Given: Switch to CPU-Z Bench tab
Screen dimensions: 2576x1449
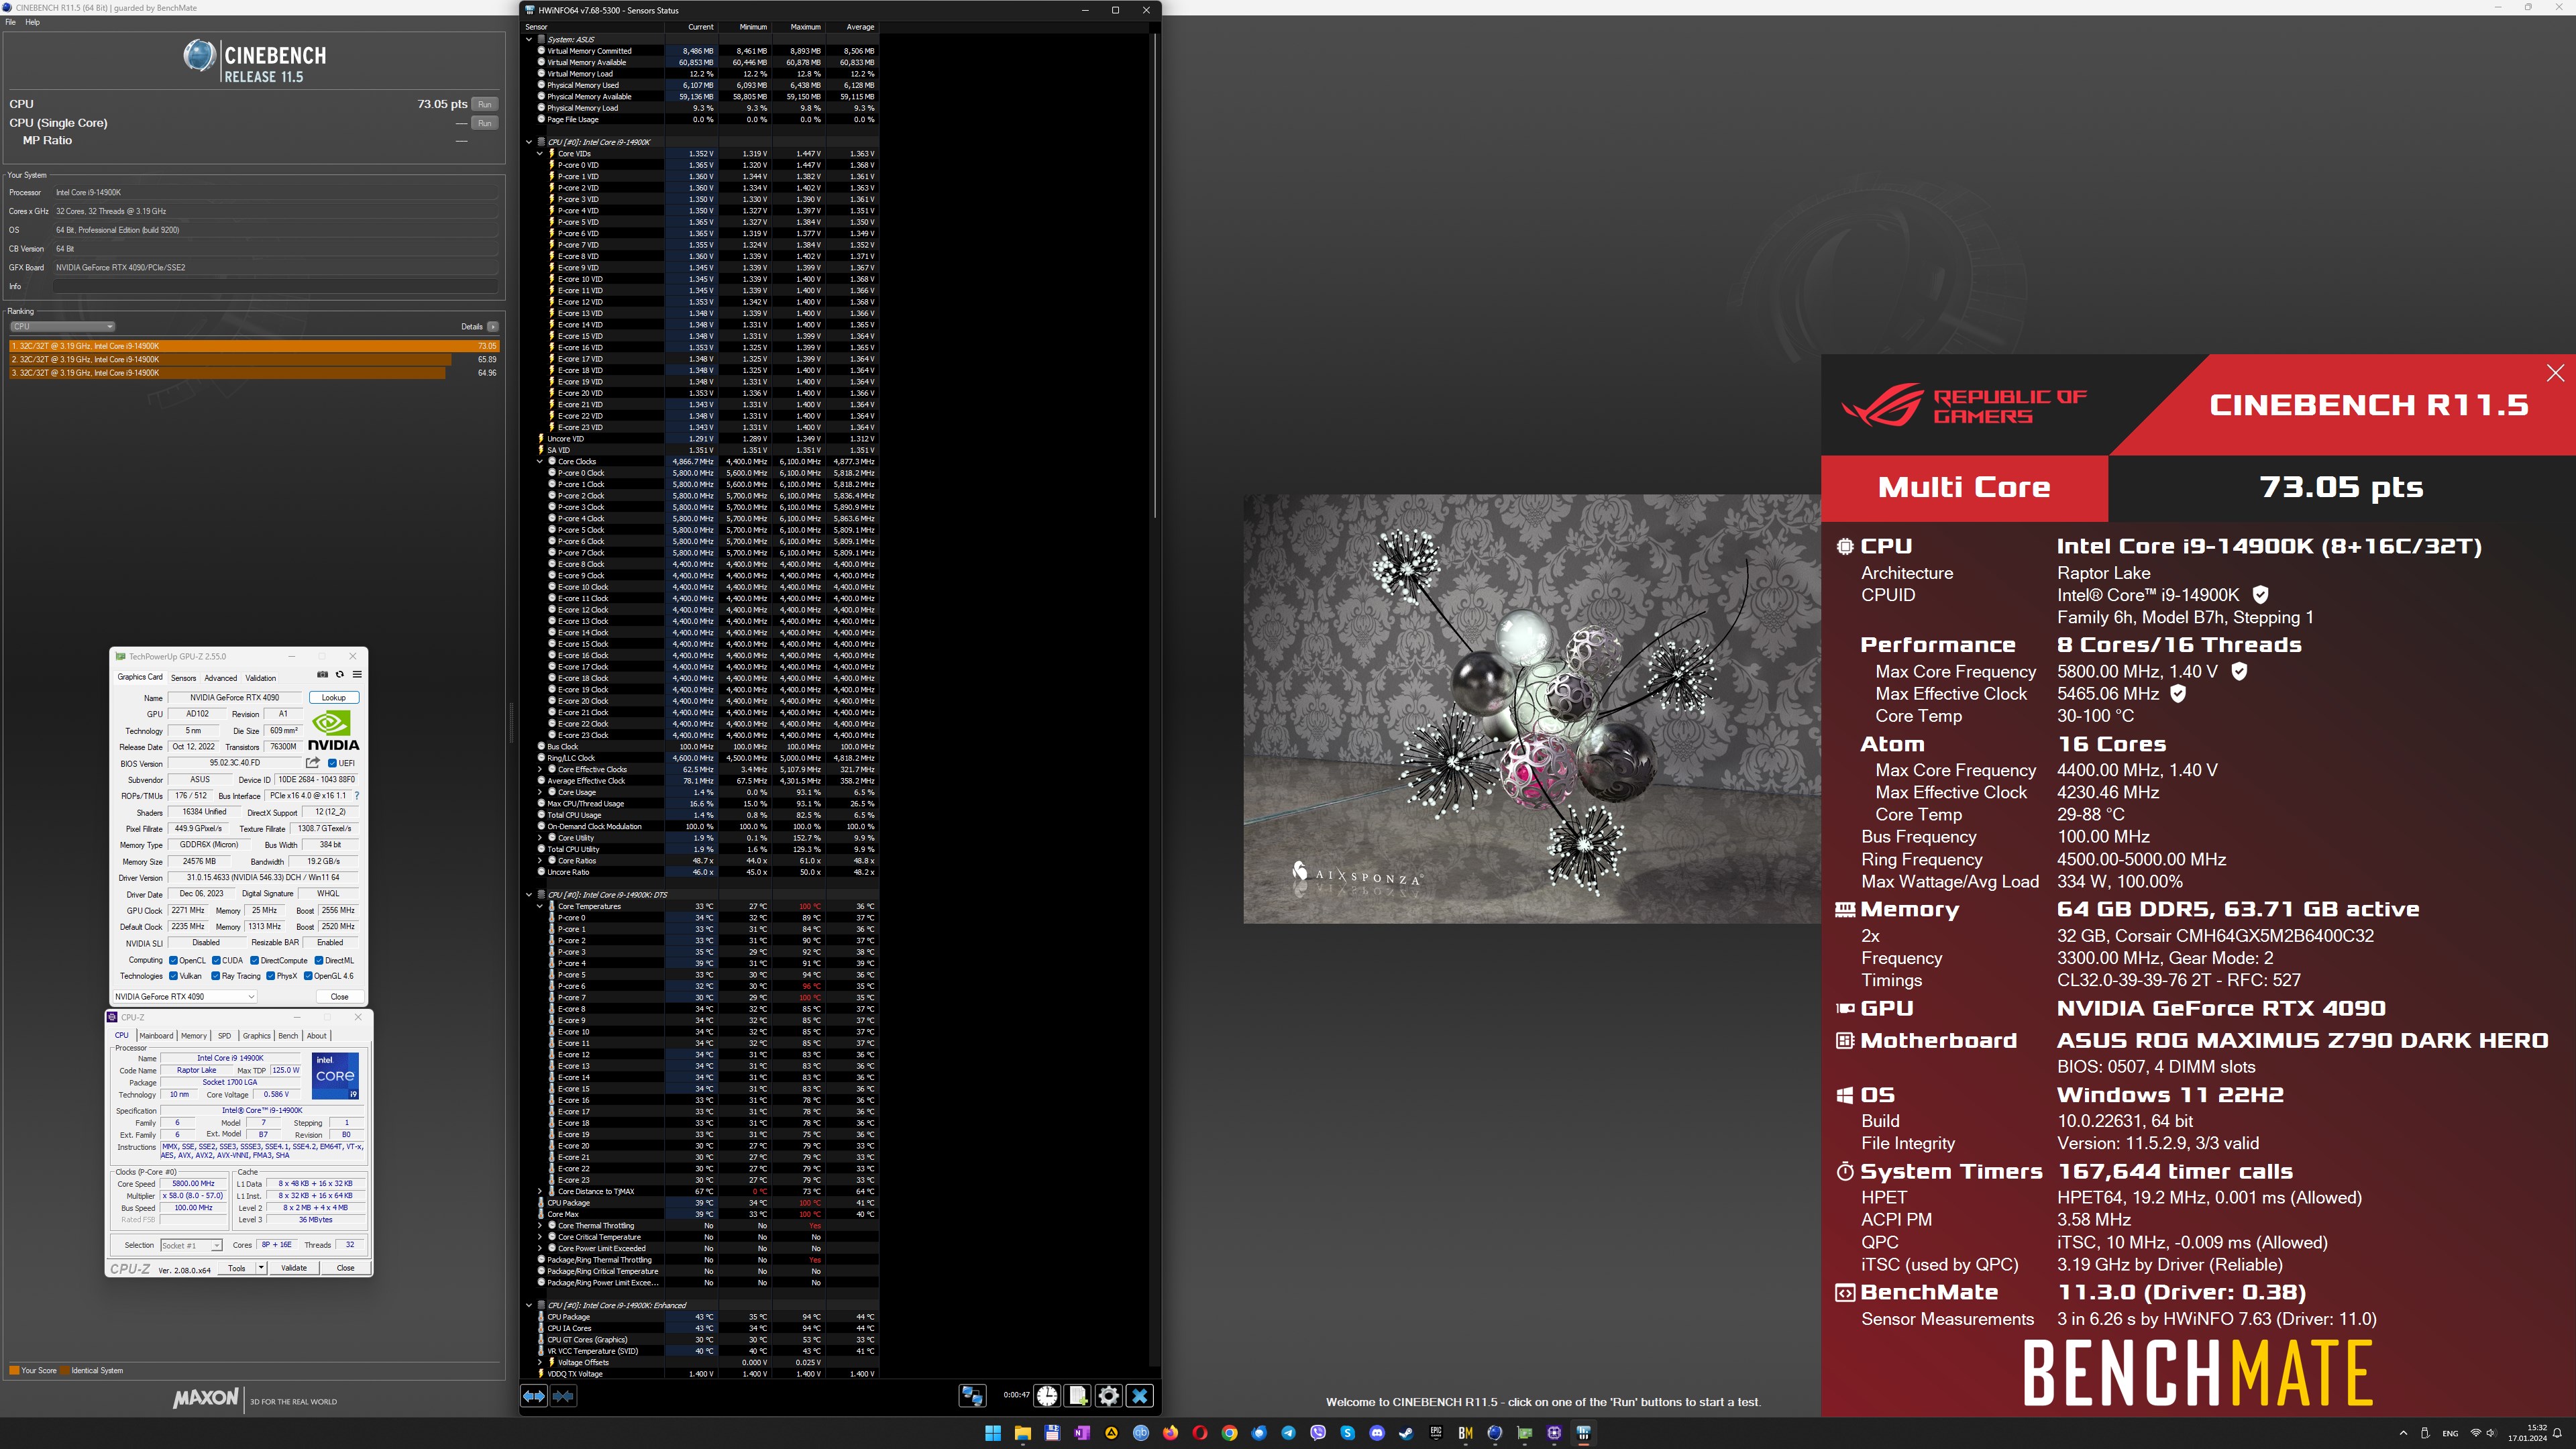Looking at the screenshot, I should [x=288, y=1036].
